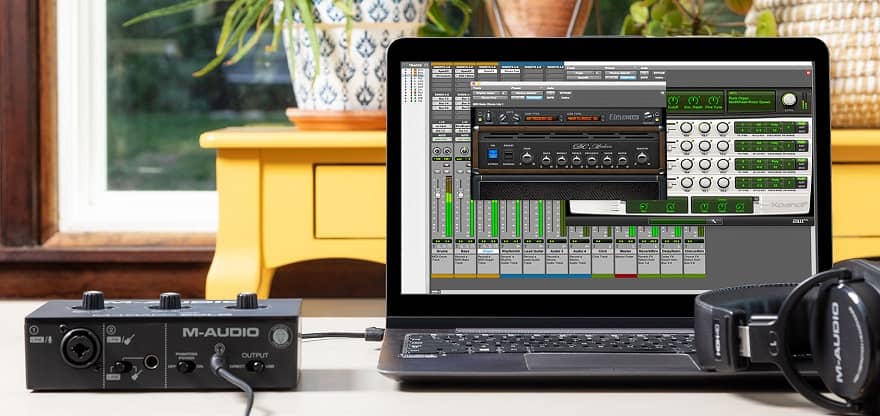
Task: Click the Cutoff knob in the Xpand synth
Action: [x=674, y=100]
